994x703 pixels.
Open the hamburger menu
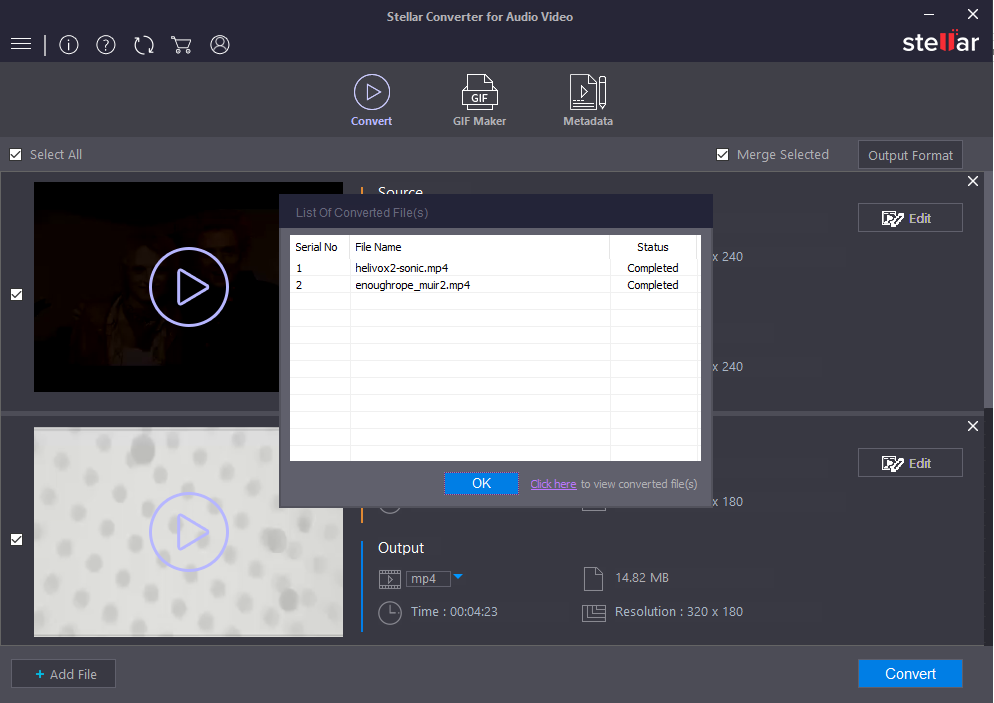point(21,44)
